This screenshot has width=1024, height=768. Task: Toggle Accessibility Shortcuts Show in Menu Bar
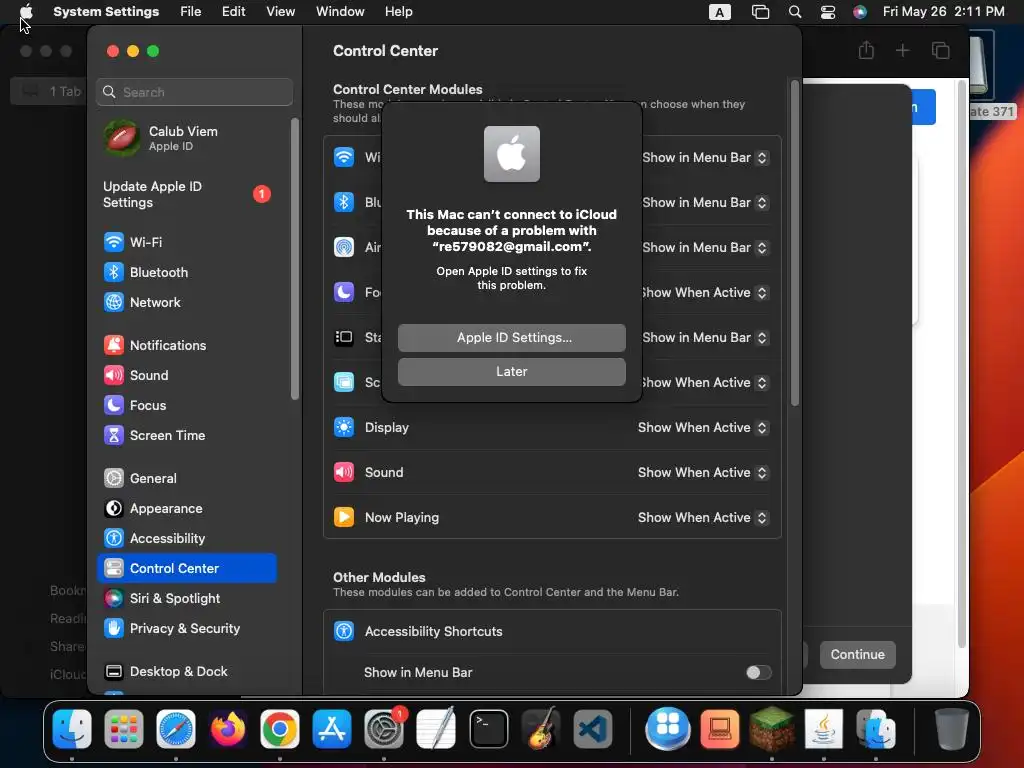coord(758,672)
